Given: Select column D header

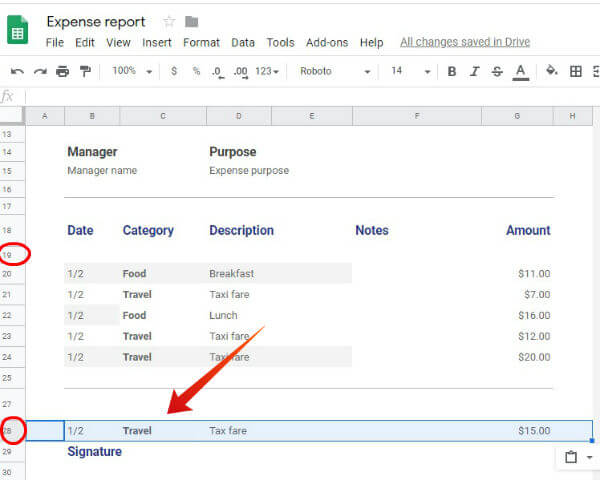Looking at the screenshot, I should coord(239,116).
